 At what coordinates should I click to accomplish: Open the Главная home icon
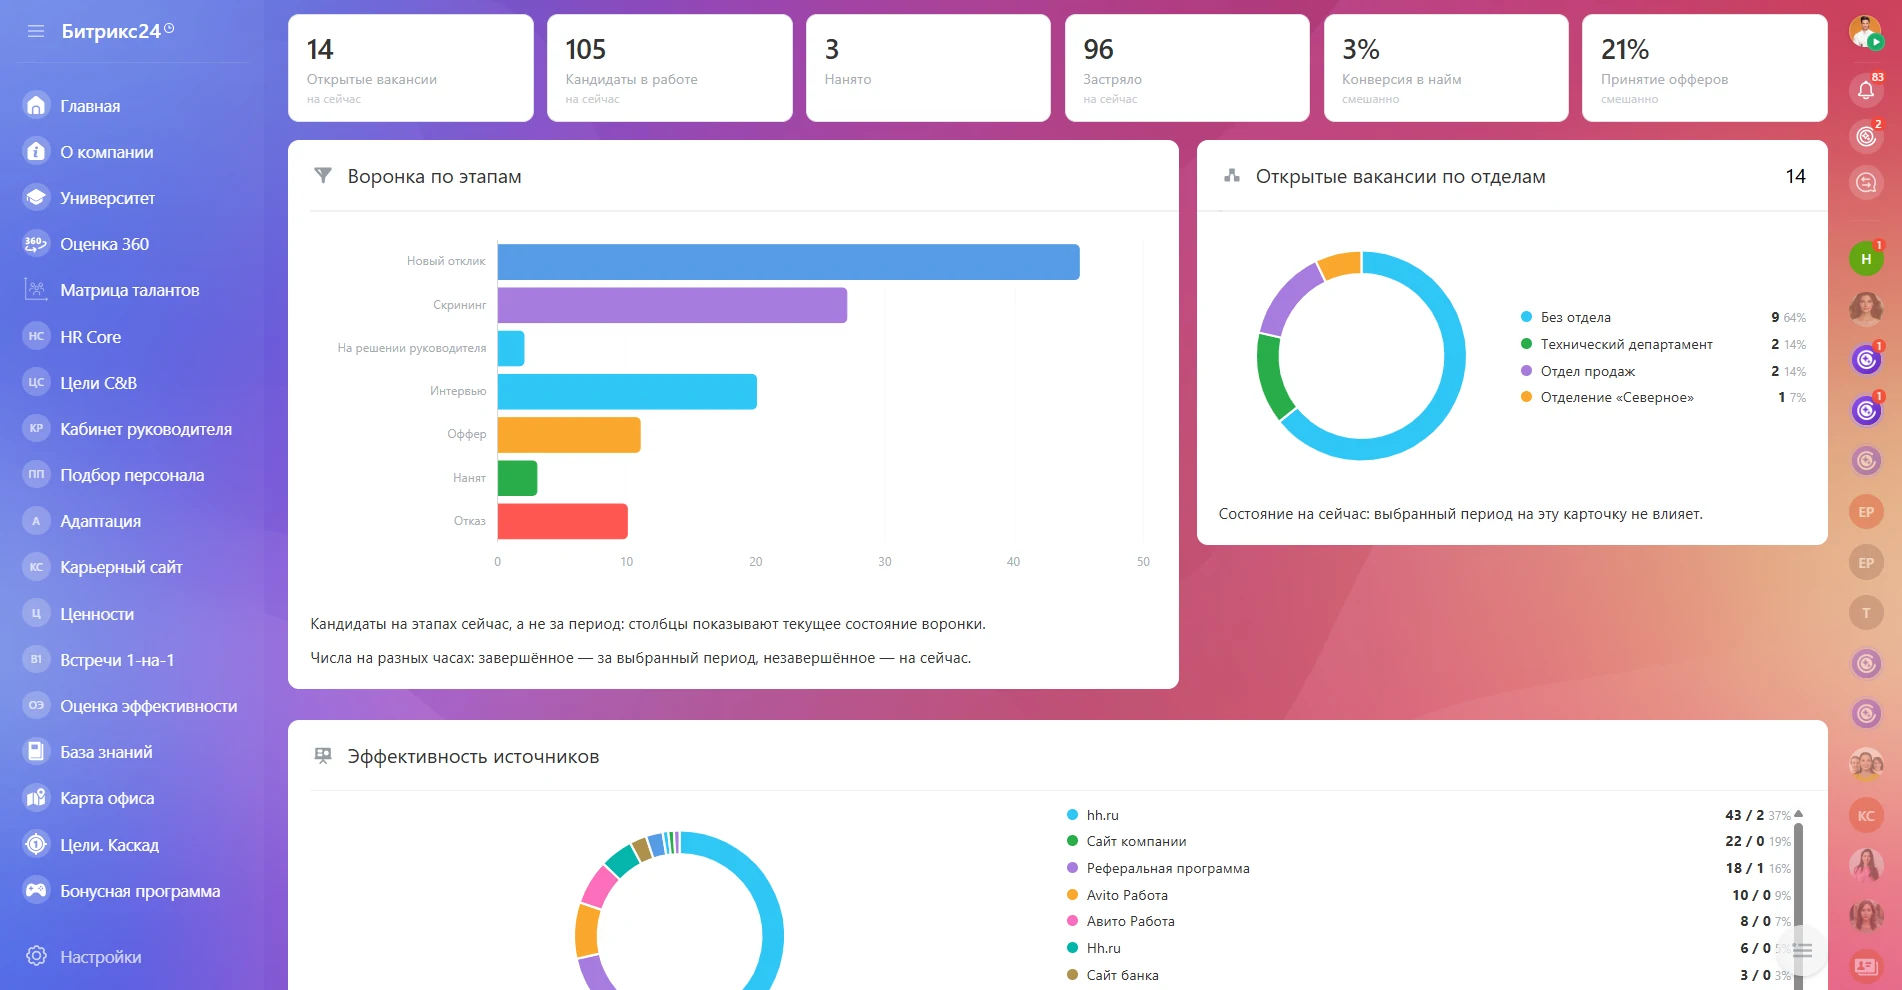click(x=36, y=105)
